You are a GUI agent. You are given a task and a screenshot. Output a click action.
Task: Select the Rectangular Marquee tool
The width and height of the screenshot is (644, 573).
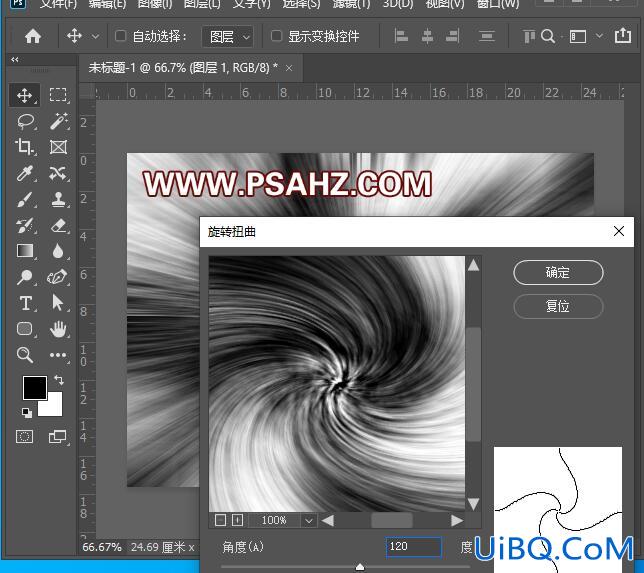tap(58, 95)
